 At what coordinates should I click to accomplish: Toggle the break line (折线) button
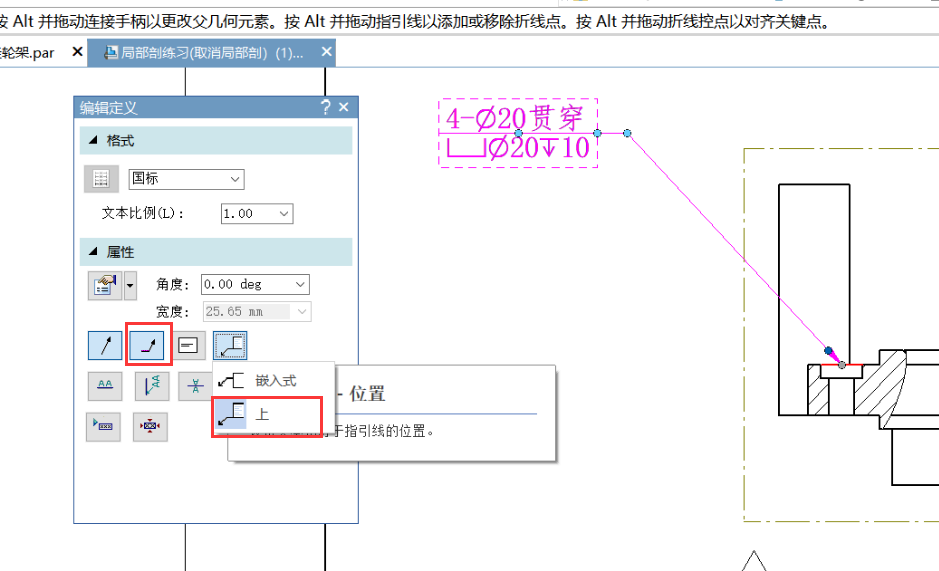point(148,346)
